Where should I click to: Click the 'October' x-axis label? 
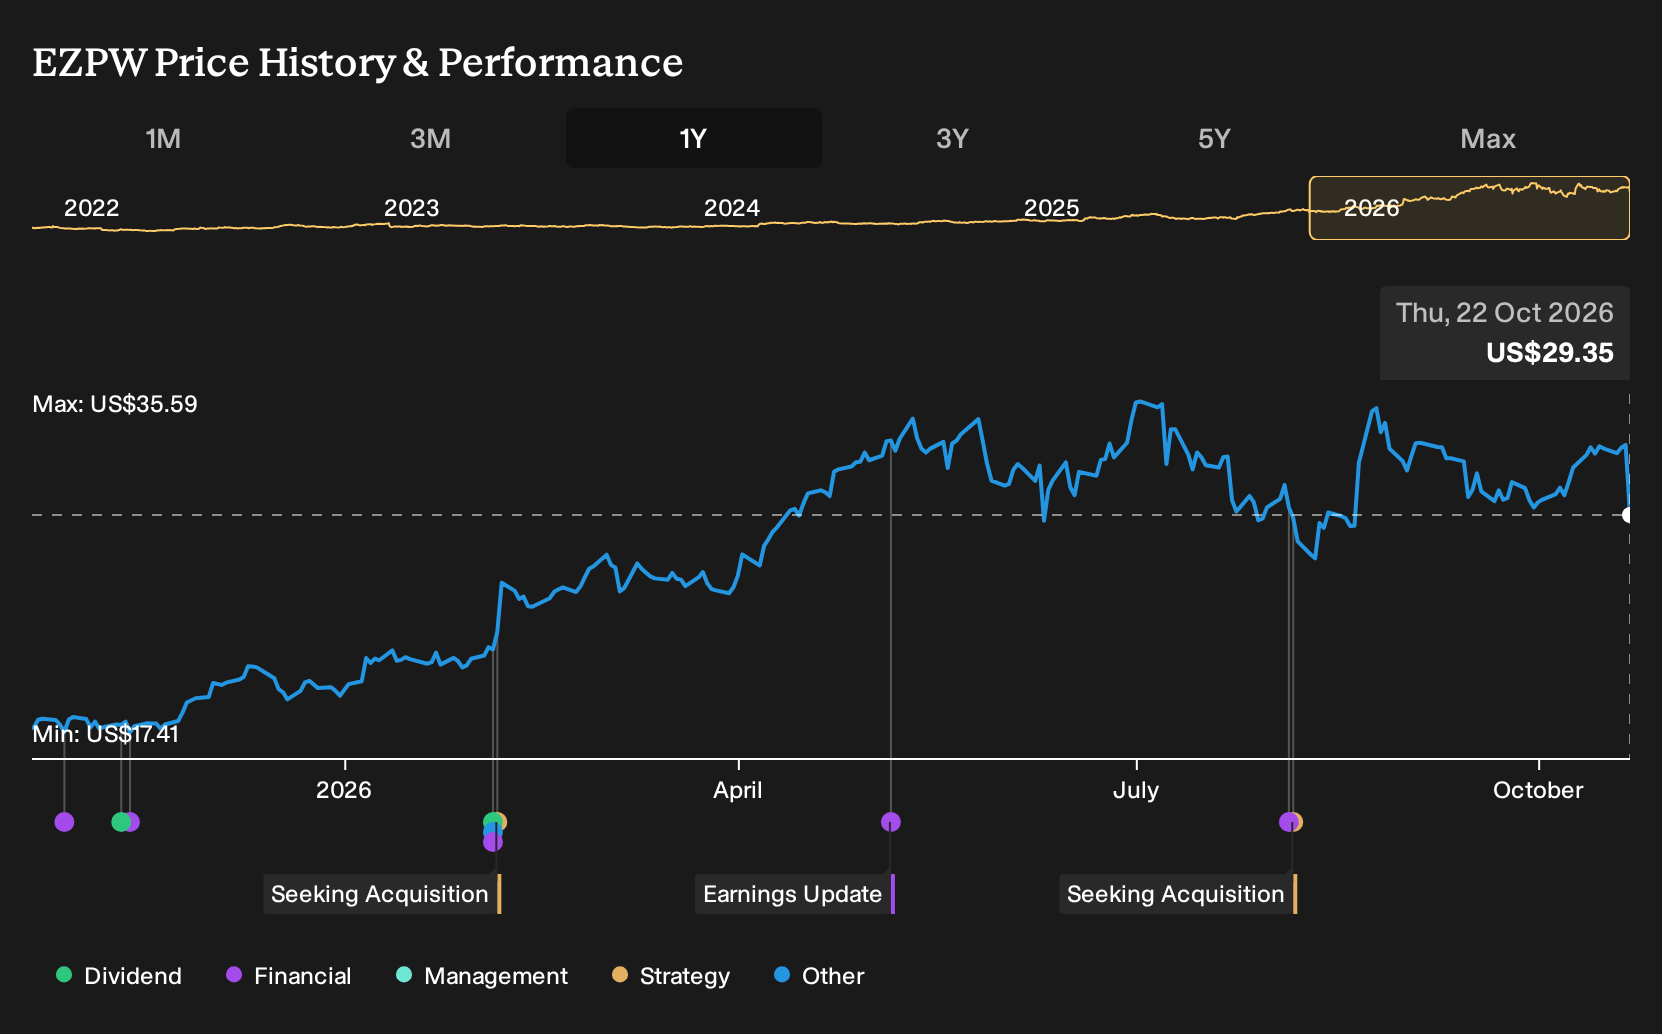(1538, 790)
